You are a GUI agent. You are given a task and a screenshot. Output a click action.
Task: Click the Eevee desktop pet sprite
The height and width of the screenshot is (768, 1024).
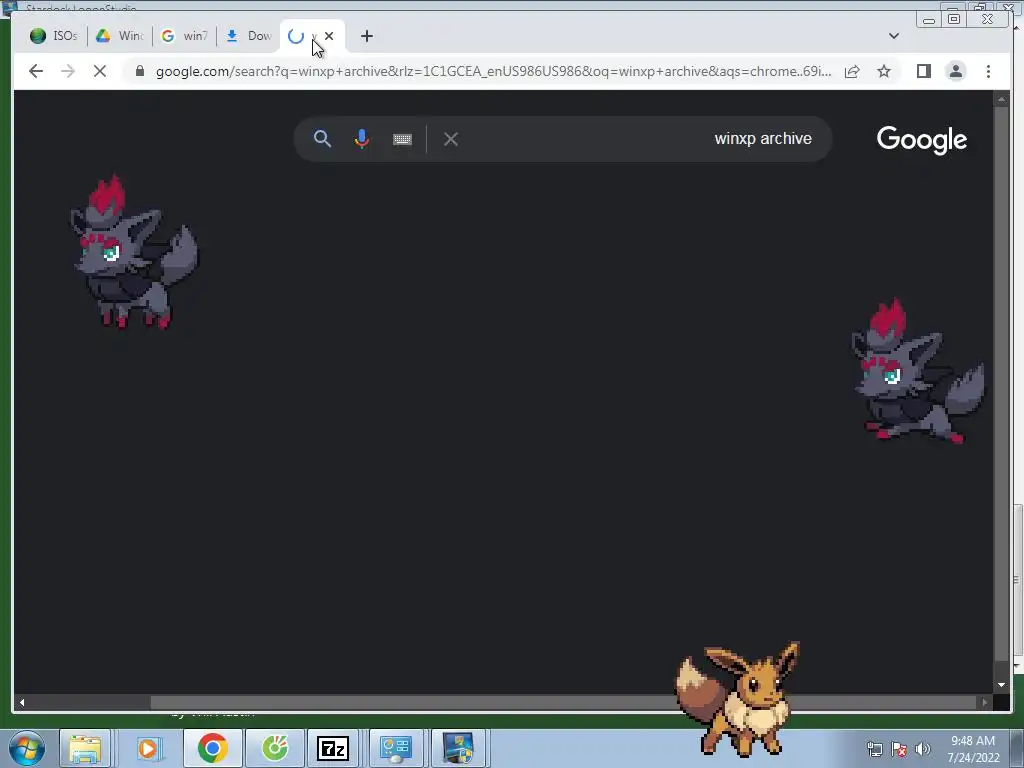point(737,697)
